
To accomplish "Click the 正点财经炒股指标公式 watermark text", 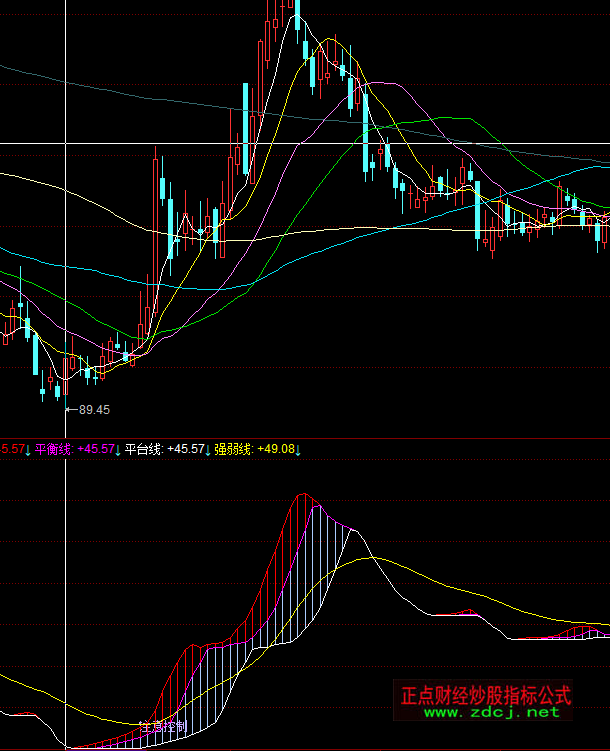I will pos(485,695).
